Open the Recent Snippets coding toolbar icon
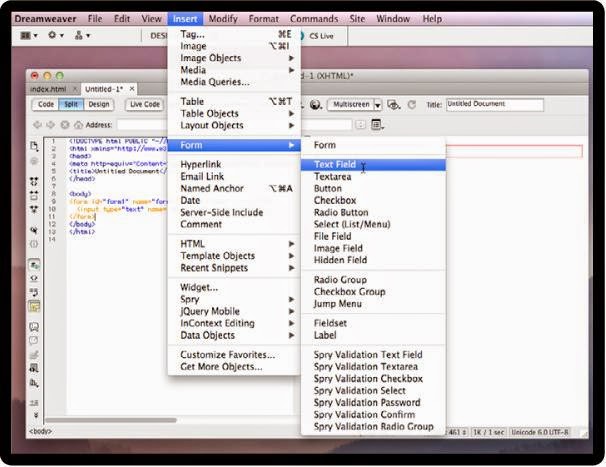The image size is (606, 467). (x=34, y=368)
